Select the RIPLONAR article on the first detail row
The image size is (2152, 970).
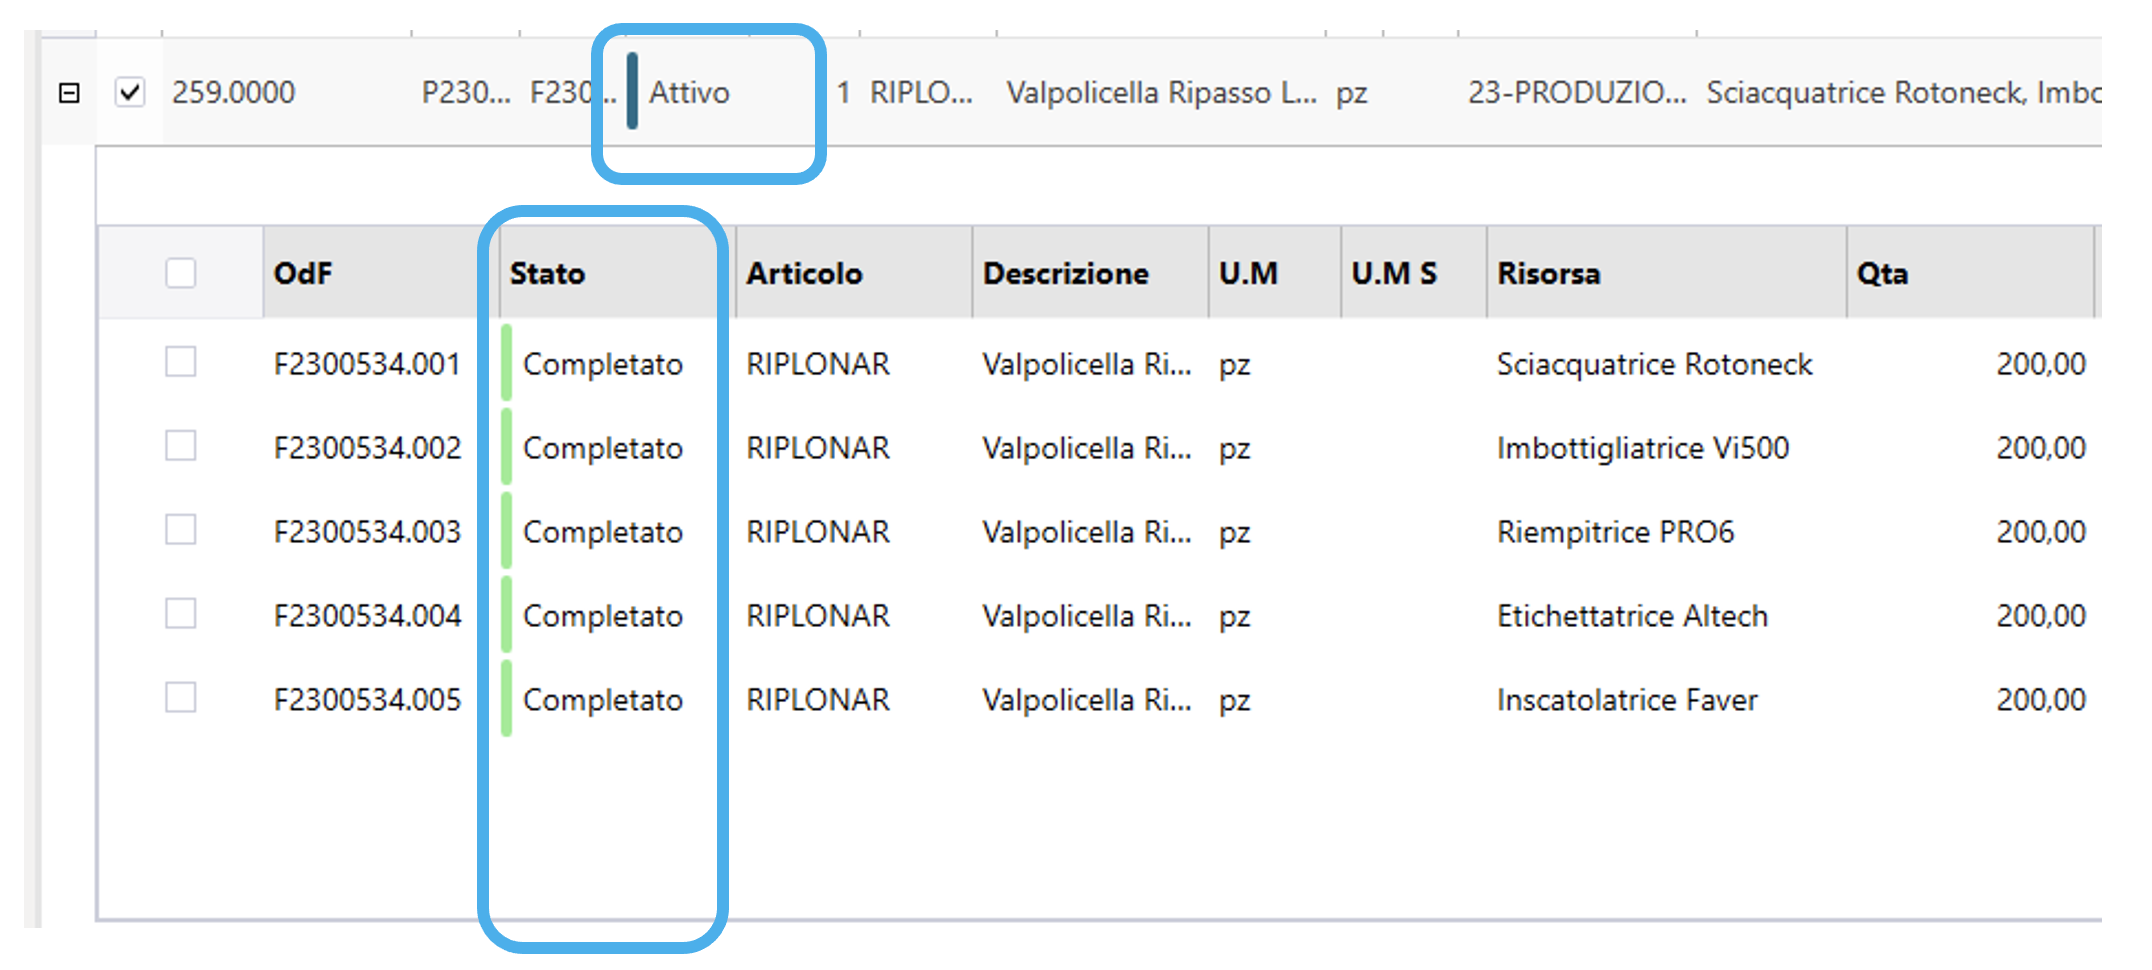point(817,364)
